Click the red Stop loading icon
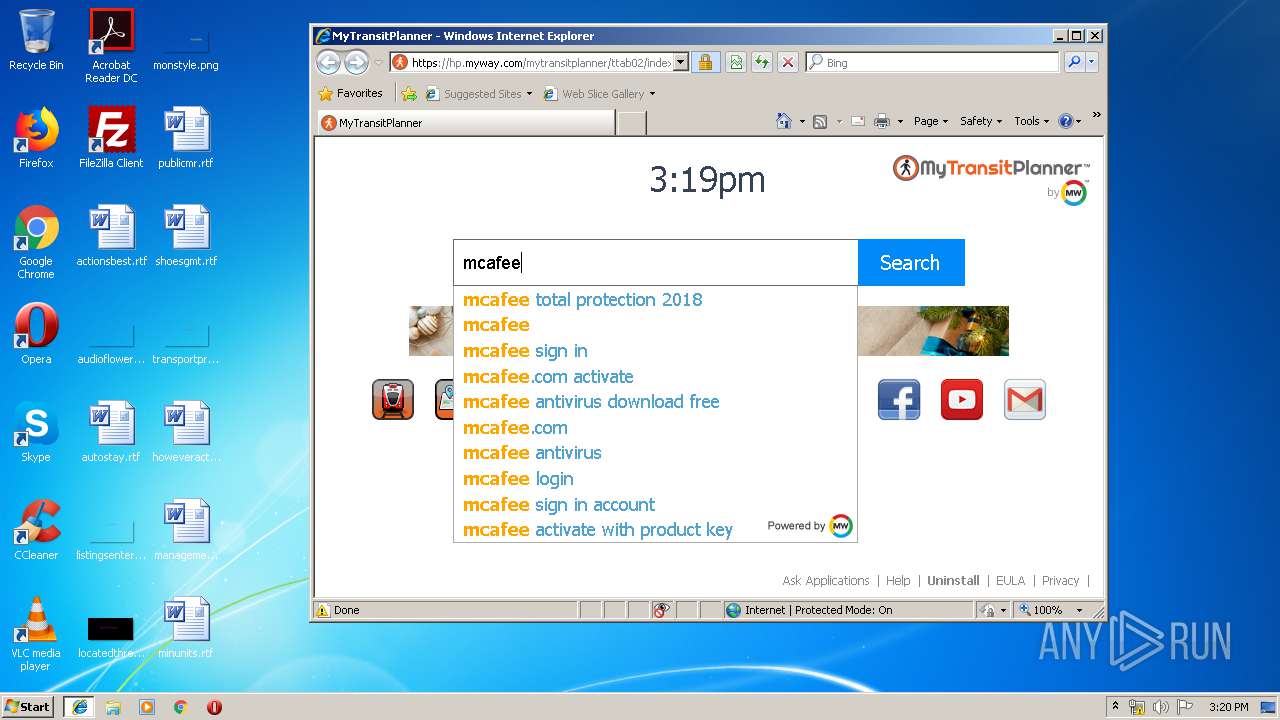This screenshot has width=1280, height=720. [788, 62]
